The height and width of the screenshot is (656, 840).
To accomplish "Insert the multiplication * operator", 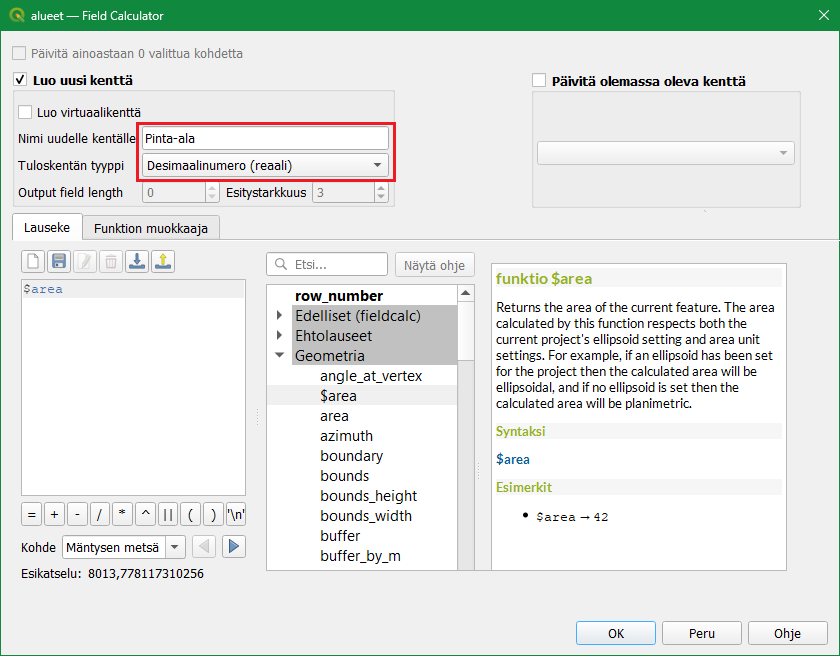I will (122, 514).
